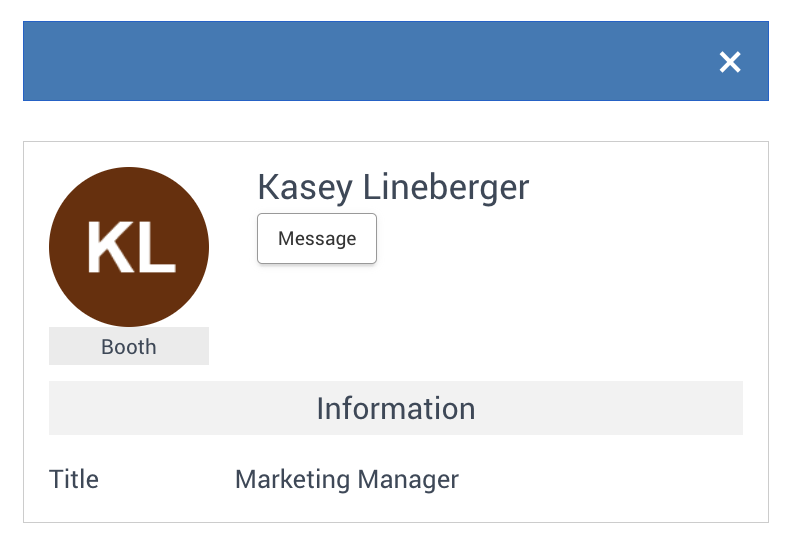The width and height of the screenshot is (790, 542).
Task: Click the Information section header
Action: click(395, 408)
